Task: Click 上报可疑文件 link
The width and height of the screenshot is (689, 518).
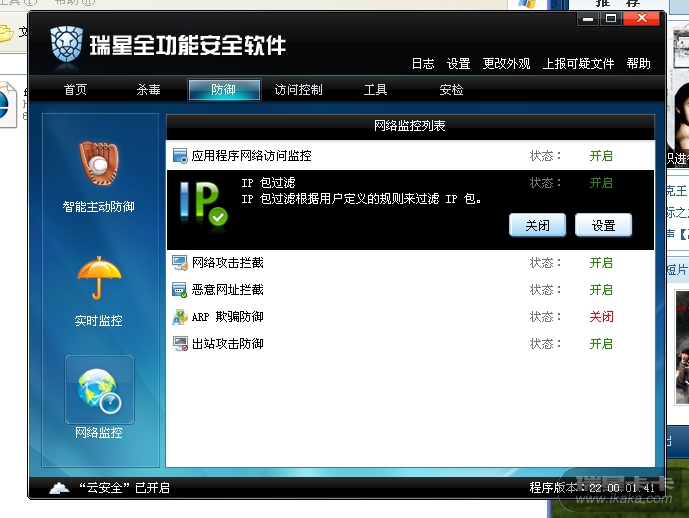Action: (x=578, y=64)
